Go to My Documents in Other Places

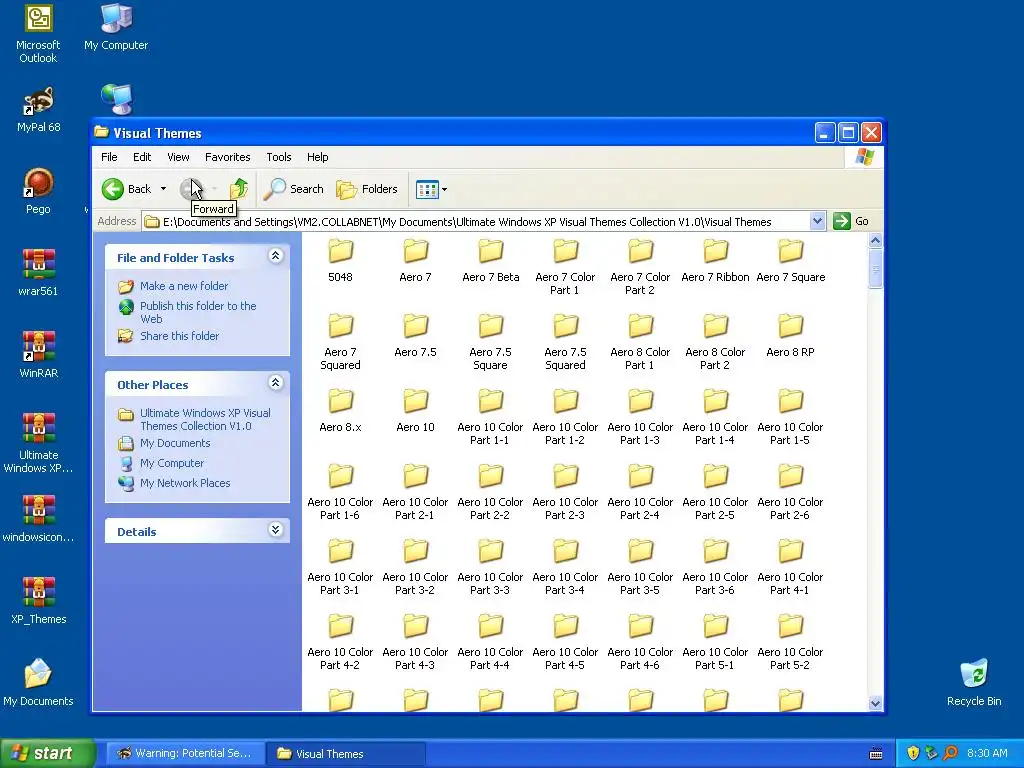point(175,443)
